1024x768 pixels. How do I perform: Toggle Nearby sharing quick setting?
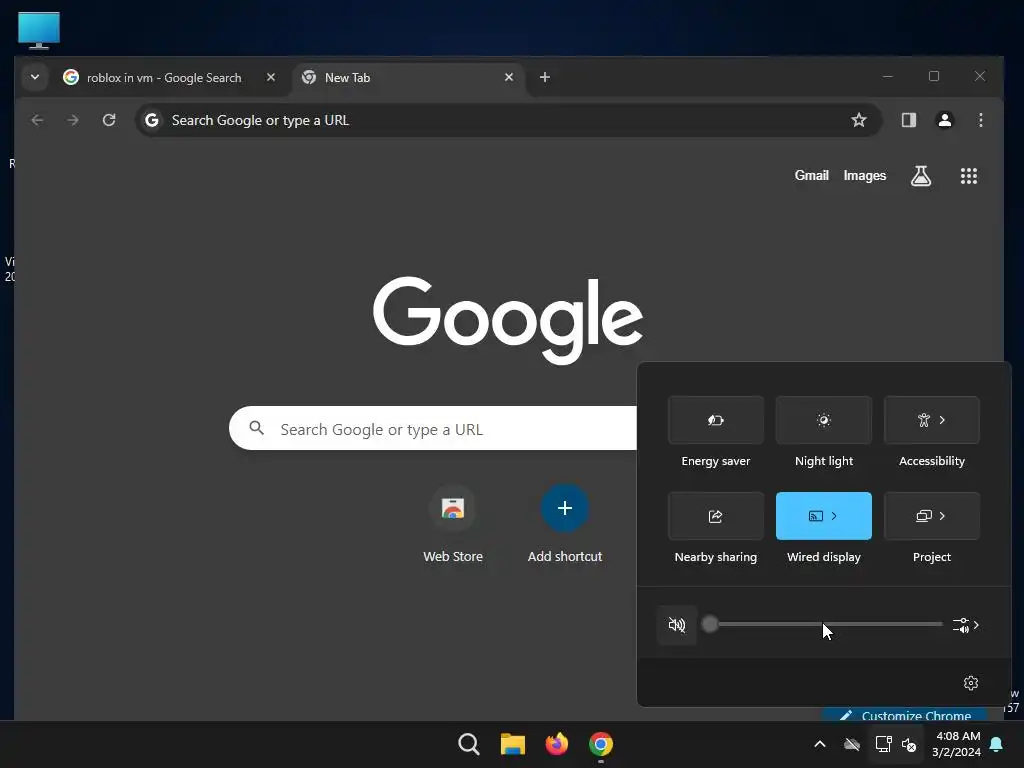(716, 516)
